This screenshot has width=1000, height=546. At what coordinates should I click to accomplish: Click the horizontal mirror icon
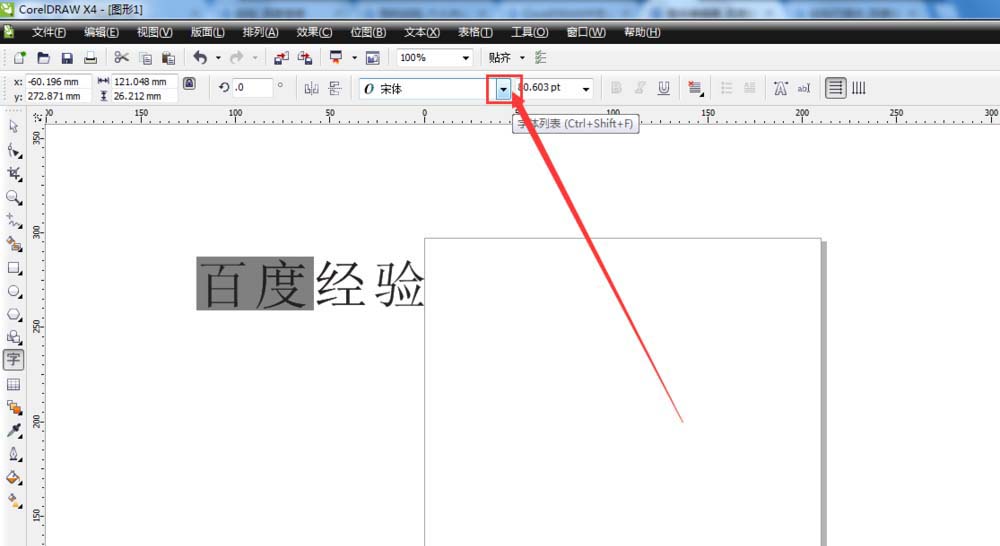click(311, 88)
